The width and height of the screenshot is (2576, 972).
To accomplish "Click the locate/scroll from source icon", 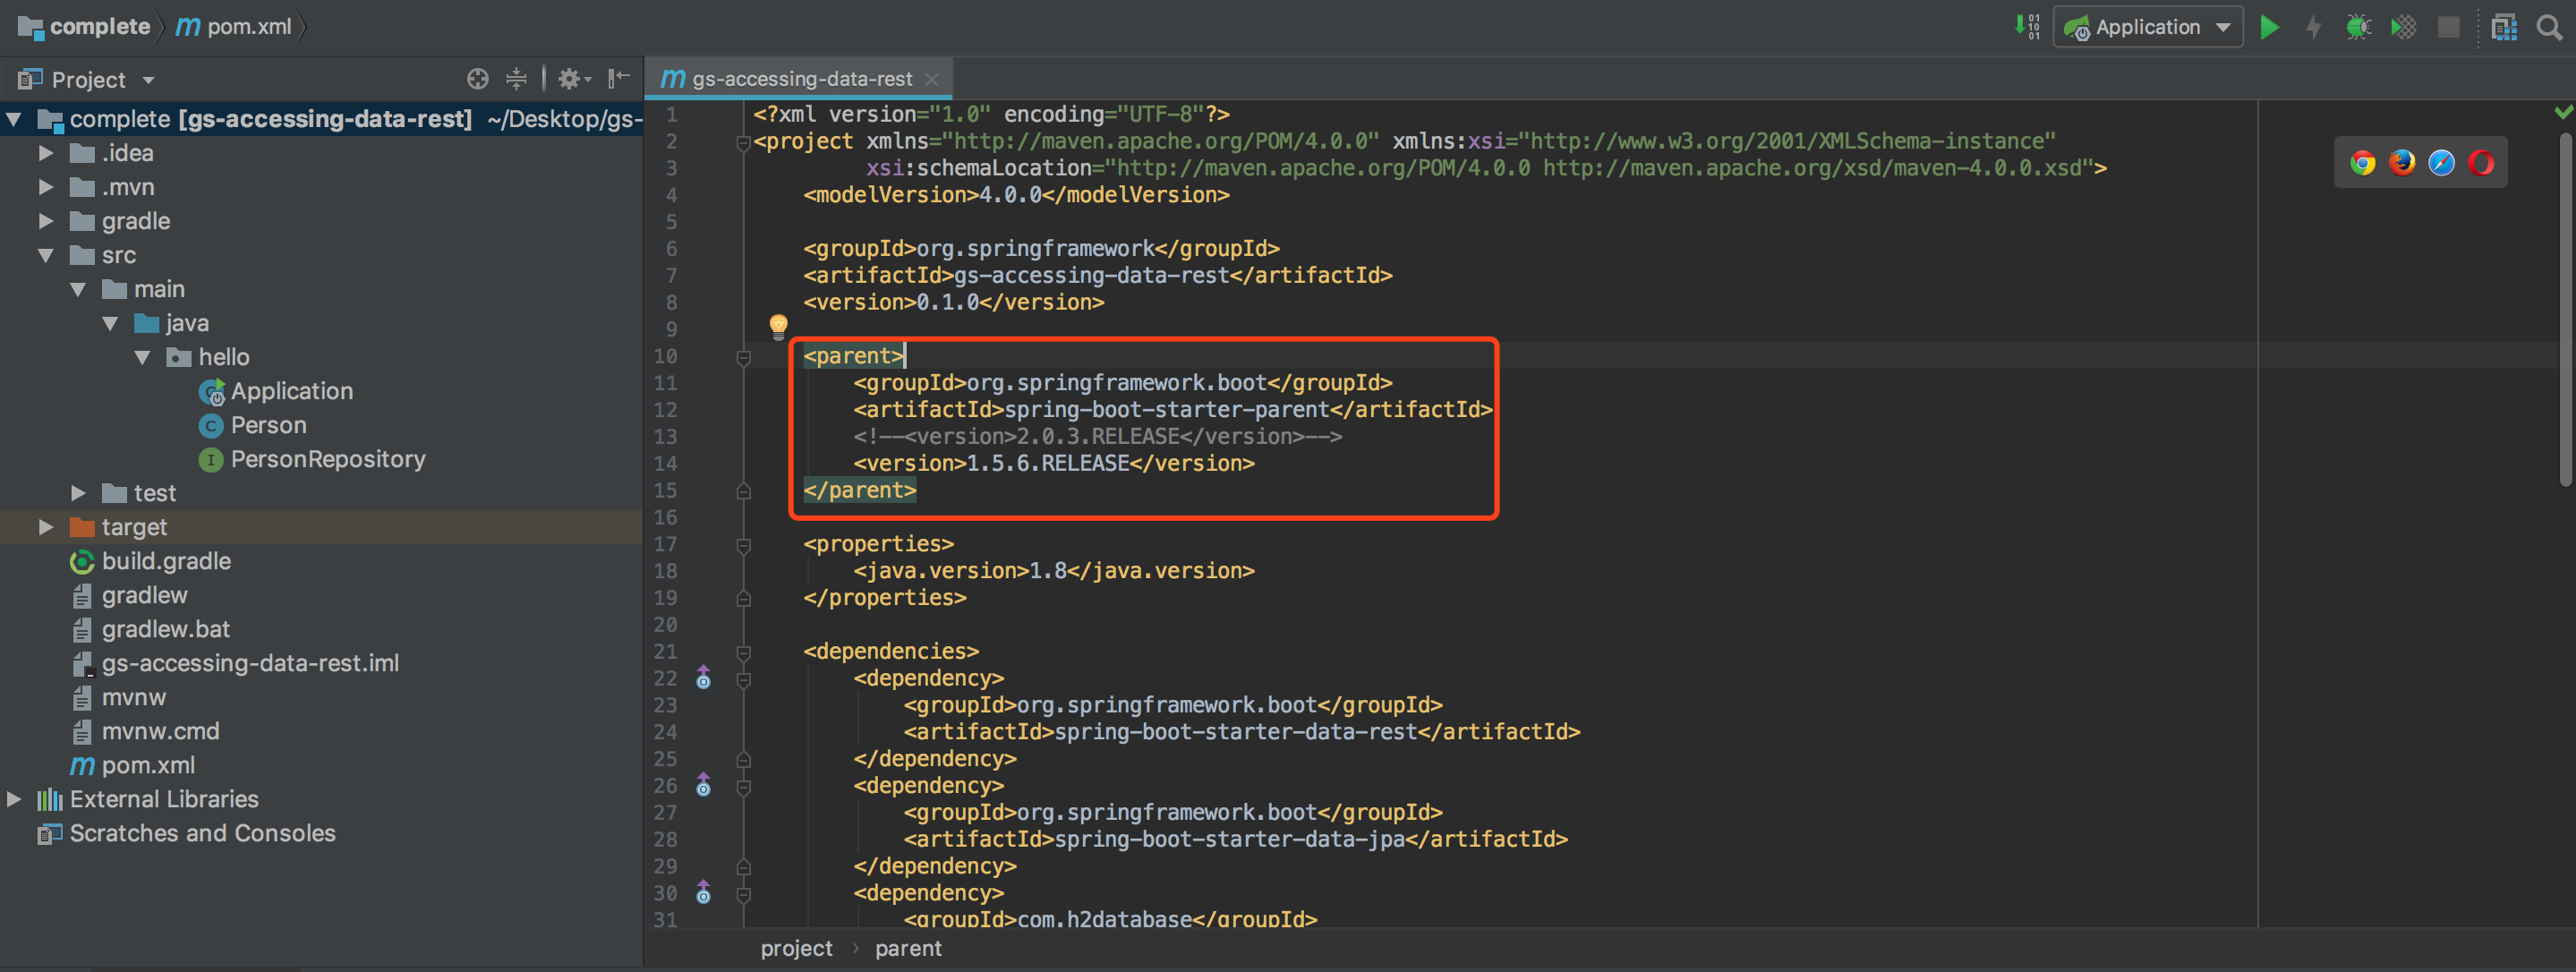I will point(478,79).
